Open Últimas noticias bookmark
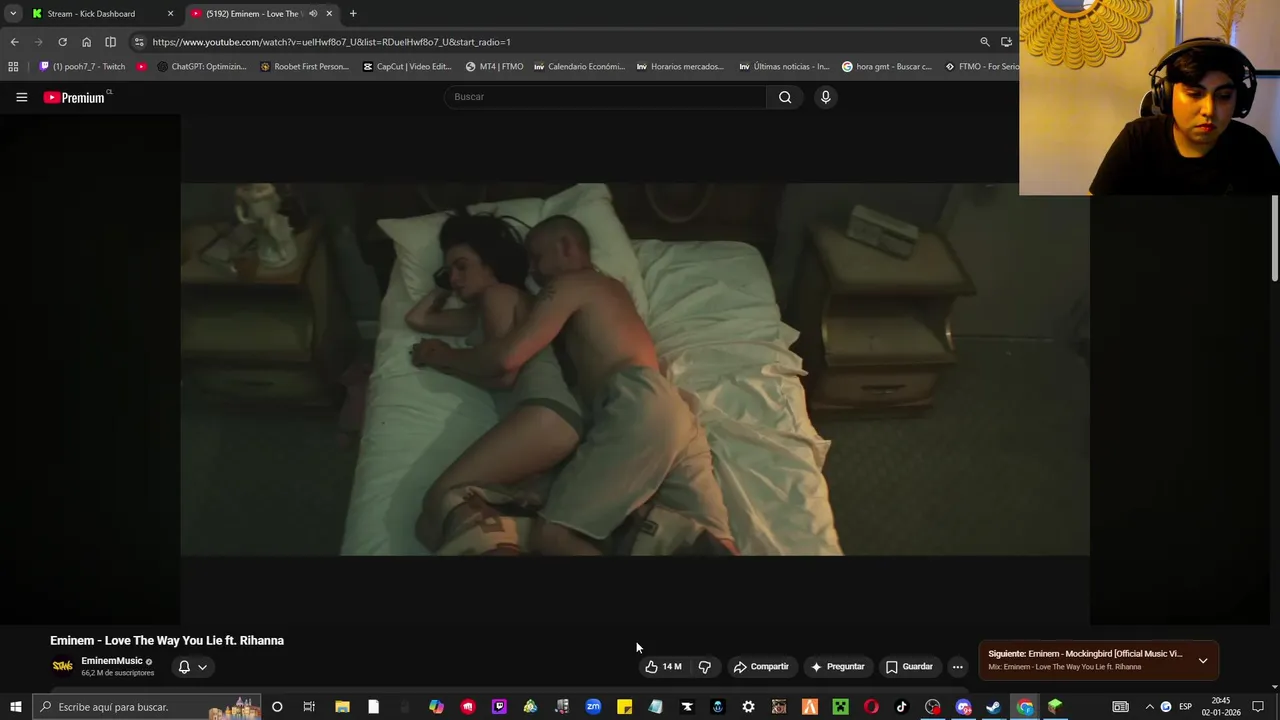 pyautogui.click(x=784, y=67)
